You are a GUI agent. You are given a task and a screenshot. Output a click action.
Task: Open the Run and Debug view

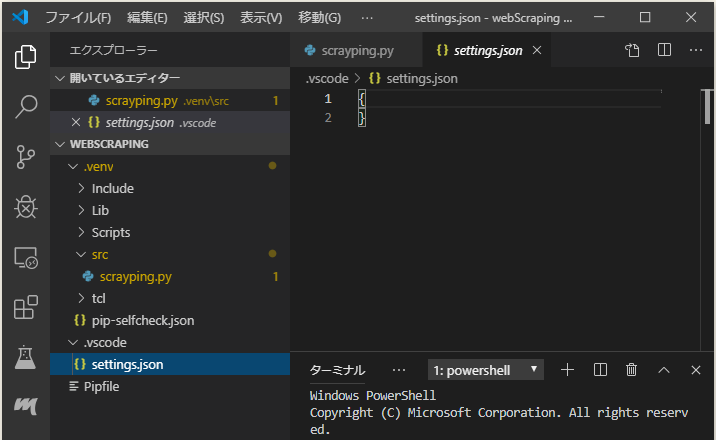(x=26, y=207)
